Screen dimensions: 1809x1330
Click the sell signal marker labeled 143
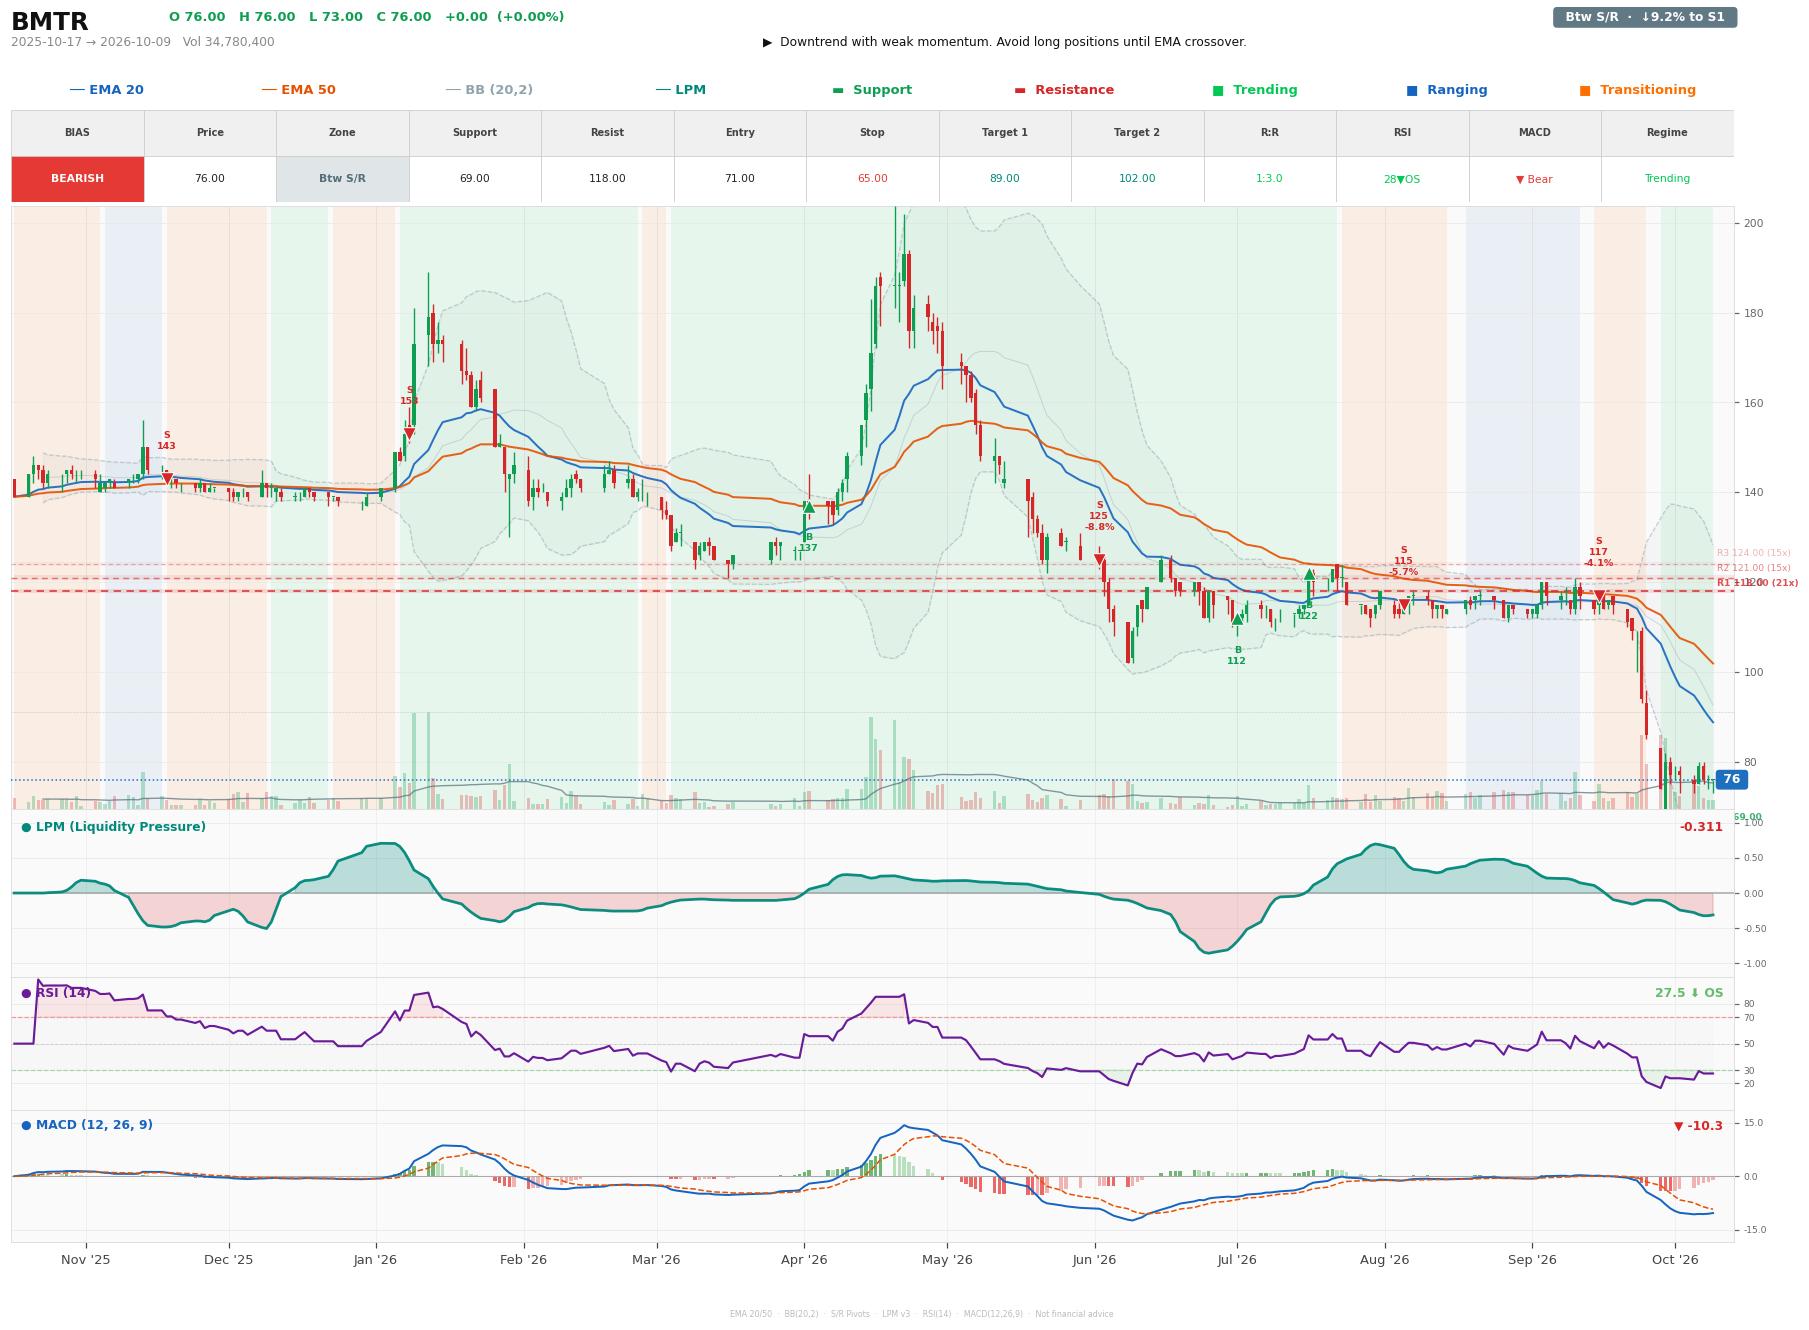coord(167,478)
